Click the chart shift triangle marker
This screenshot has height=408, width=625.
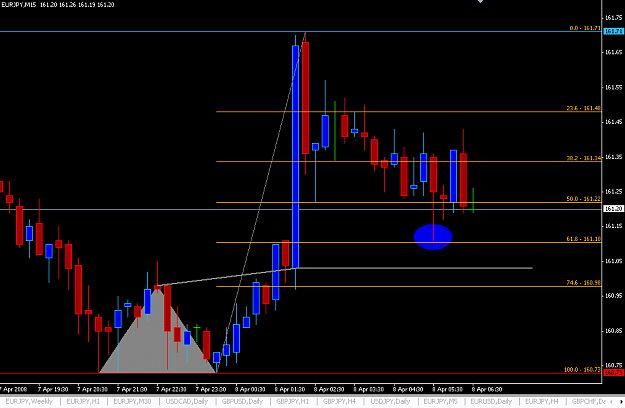point(480,1)
